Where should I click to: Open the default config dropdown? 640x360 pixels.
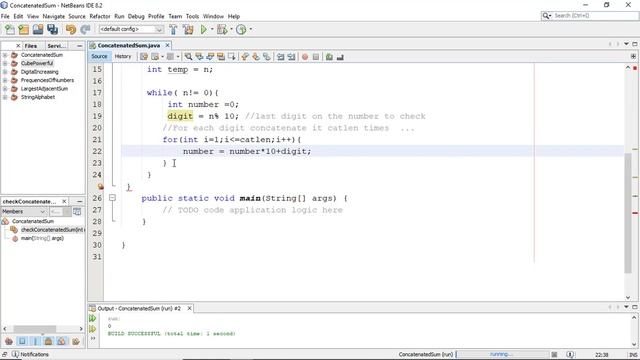point(131,29)
